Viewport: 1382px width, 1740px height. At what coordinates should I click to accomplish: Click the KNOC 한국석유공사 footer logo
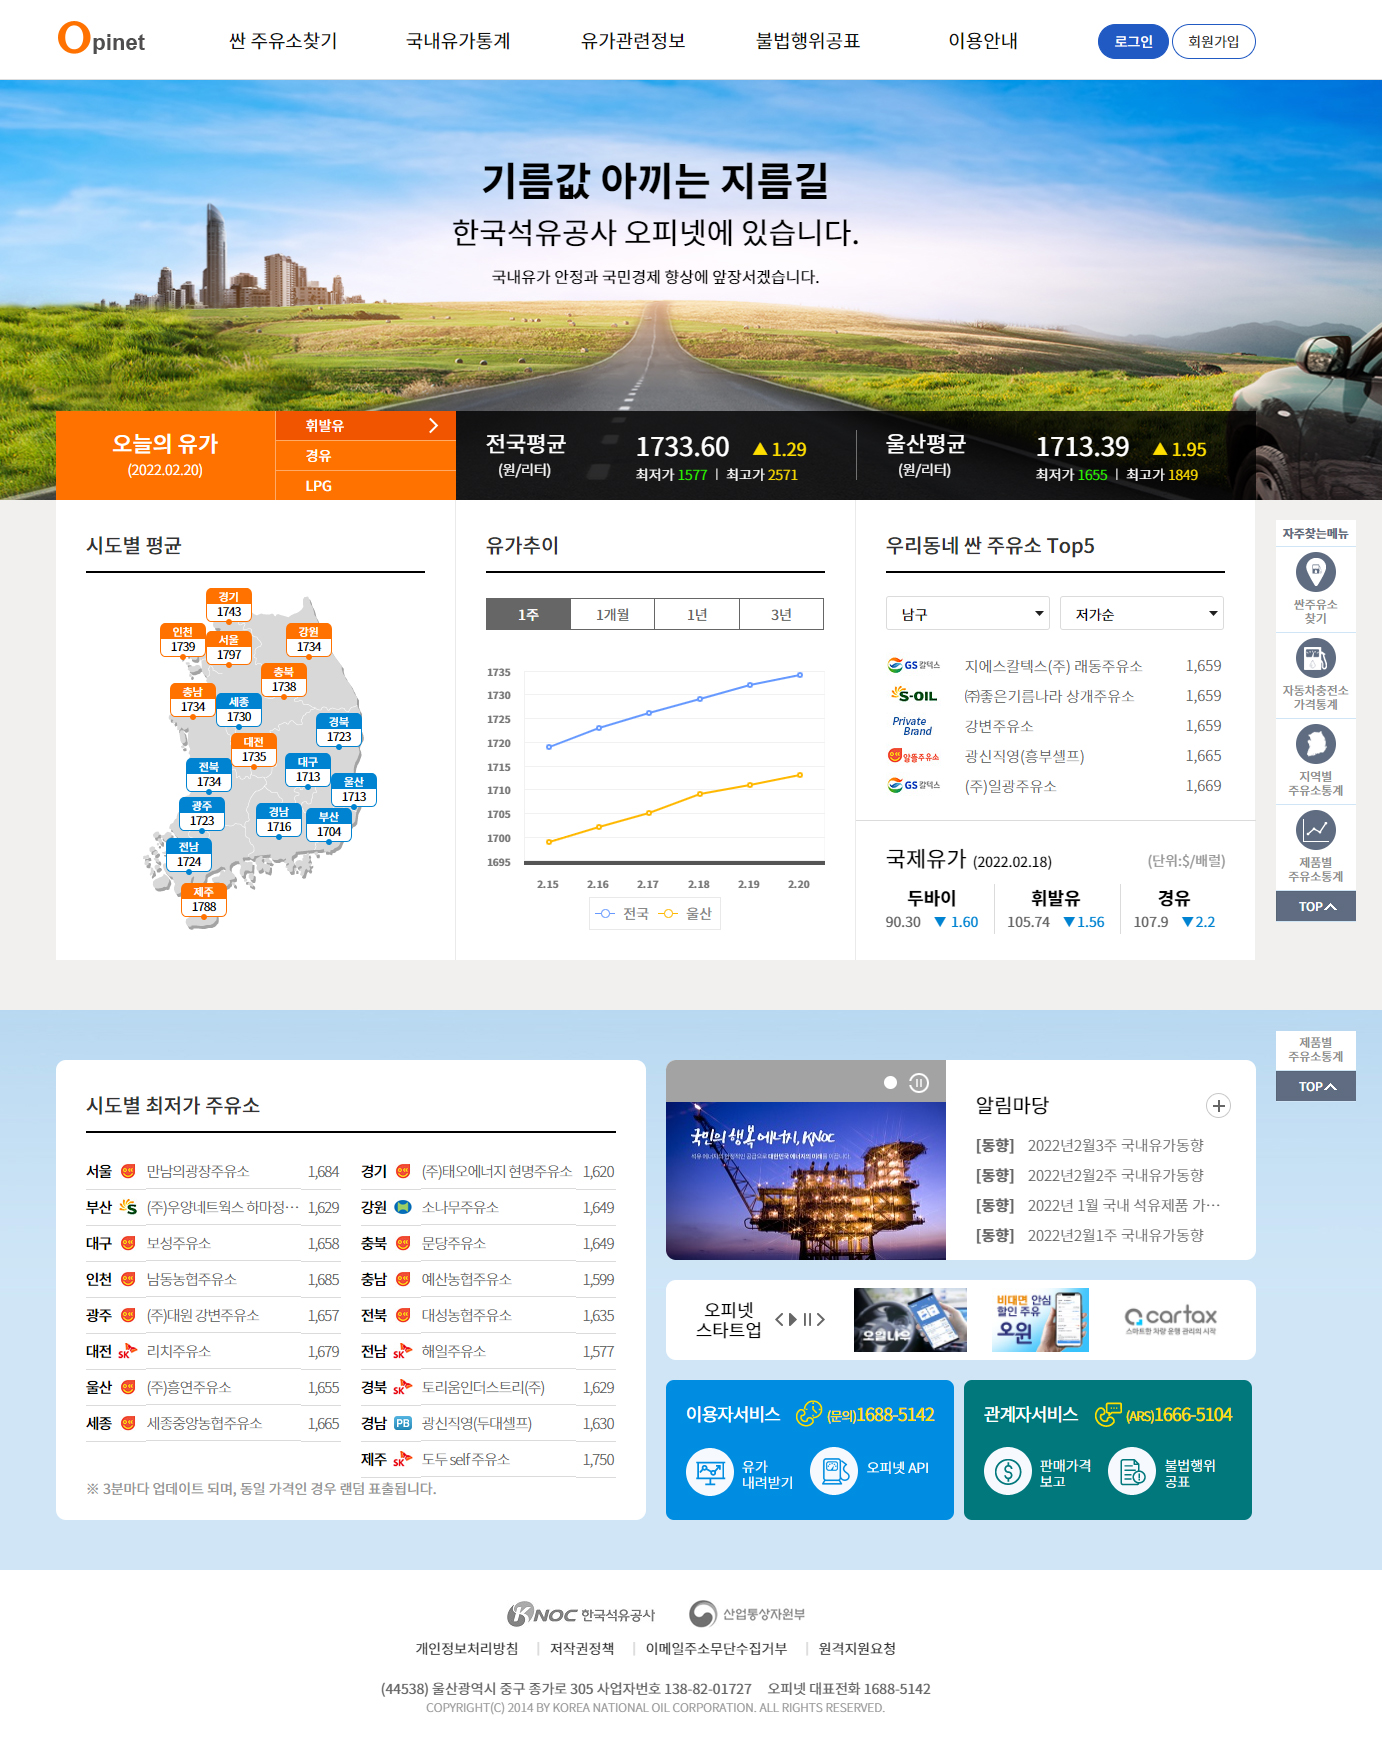coord(581,1614)
